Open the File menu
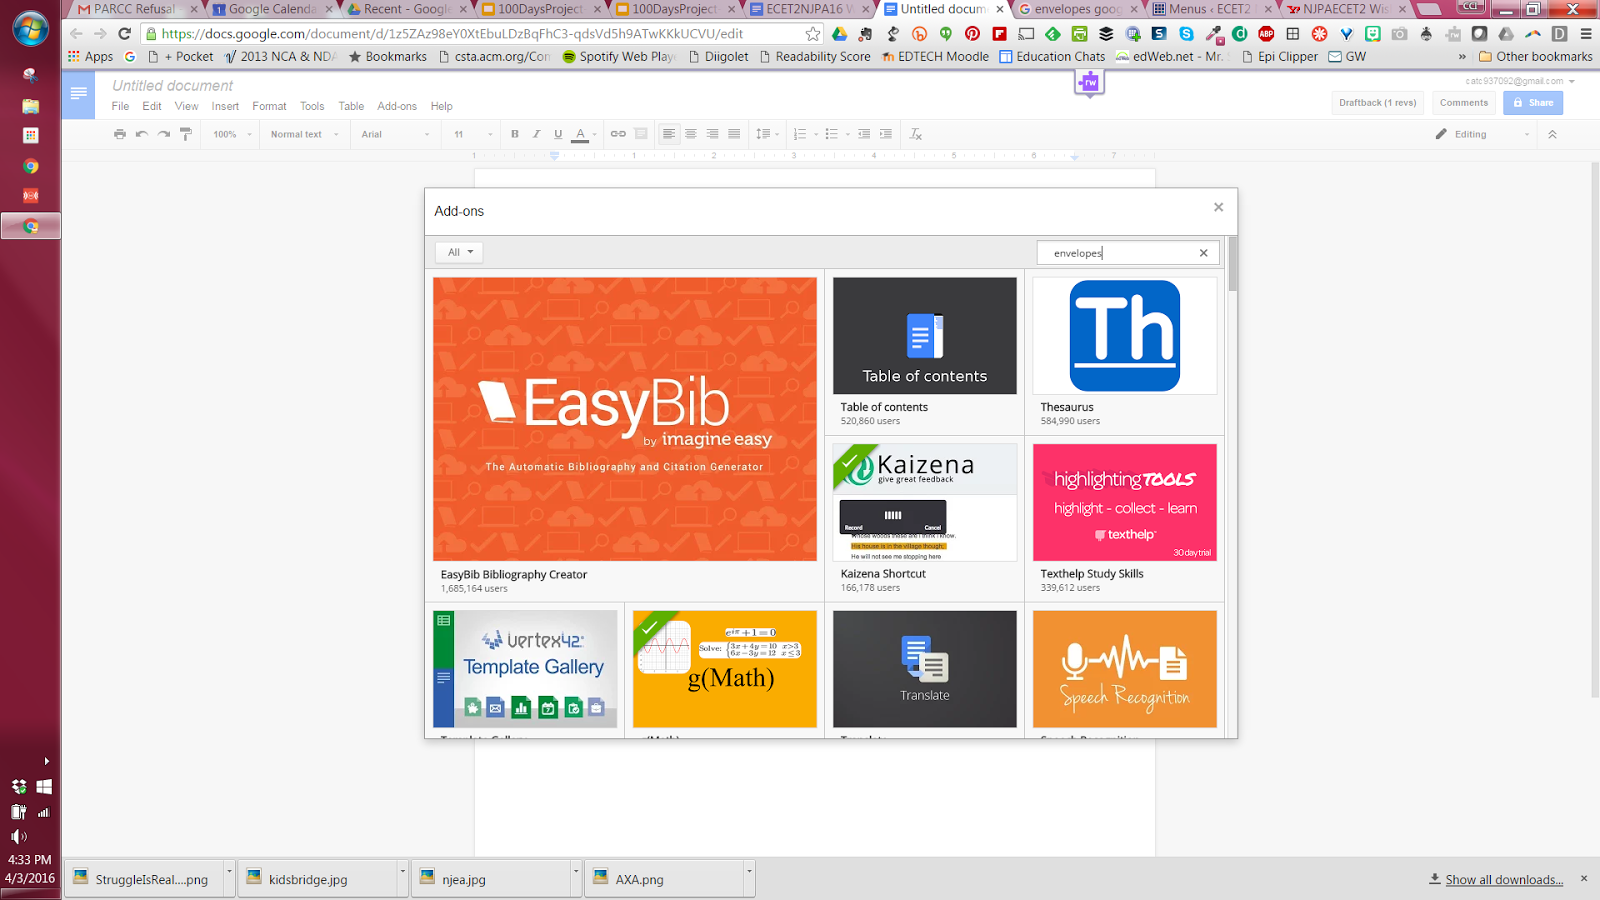The width and height of the screenshot is (1600, 900). coord(120,106)
